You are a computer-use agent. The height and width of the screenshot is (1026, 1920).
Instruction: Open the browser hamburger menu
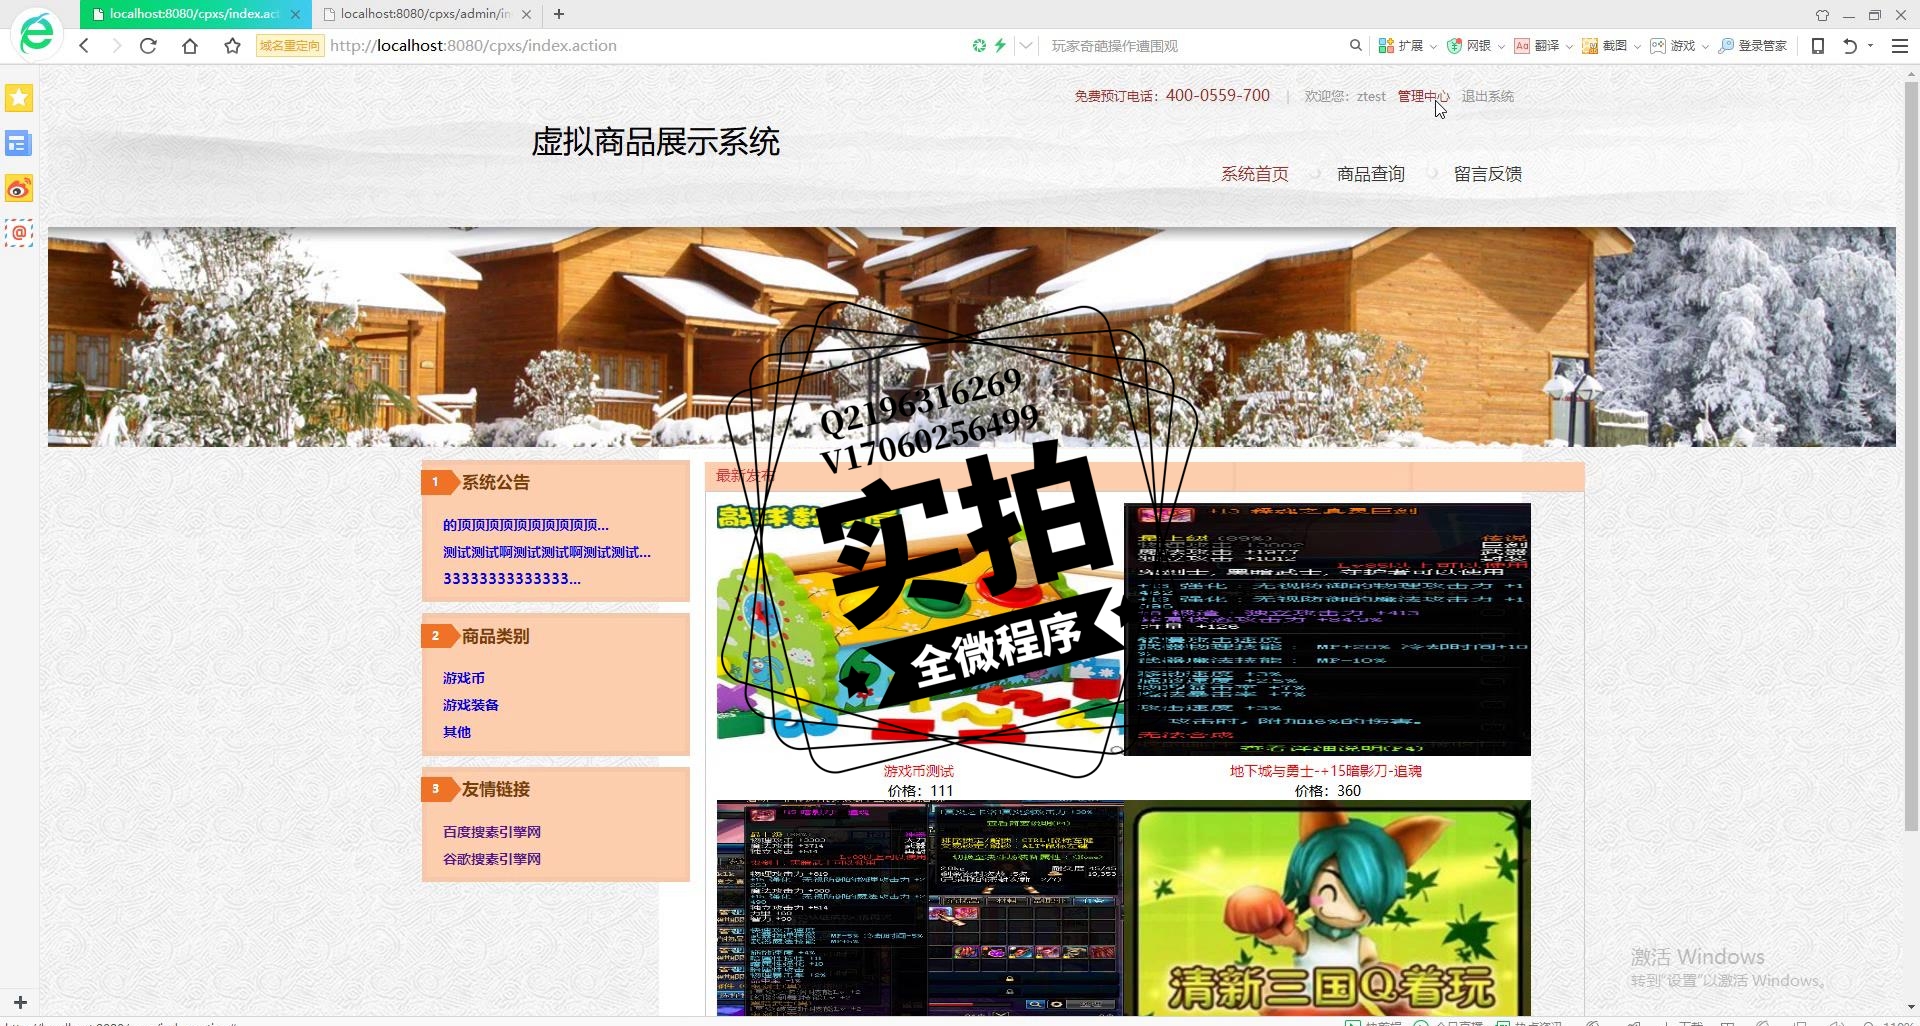(x=1900, y=46)
